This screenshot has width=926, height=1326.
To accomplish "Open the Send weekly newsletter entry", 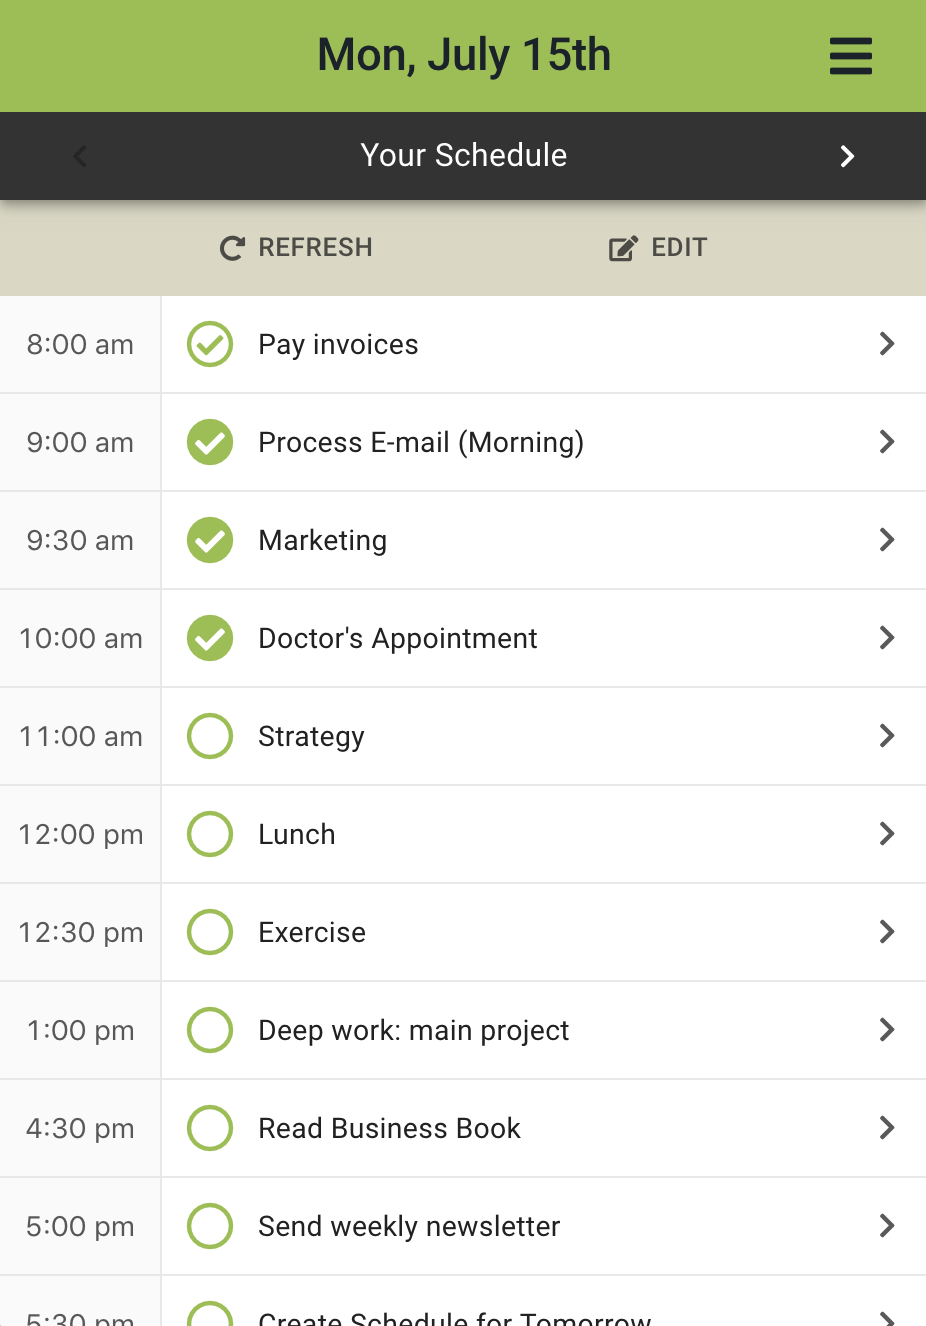I will coord(409,1226).
